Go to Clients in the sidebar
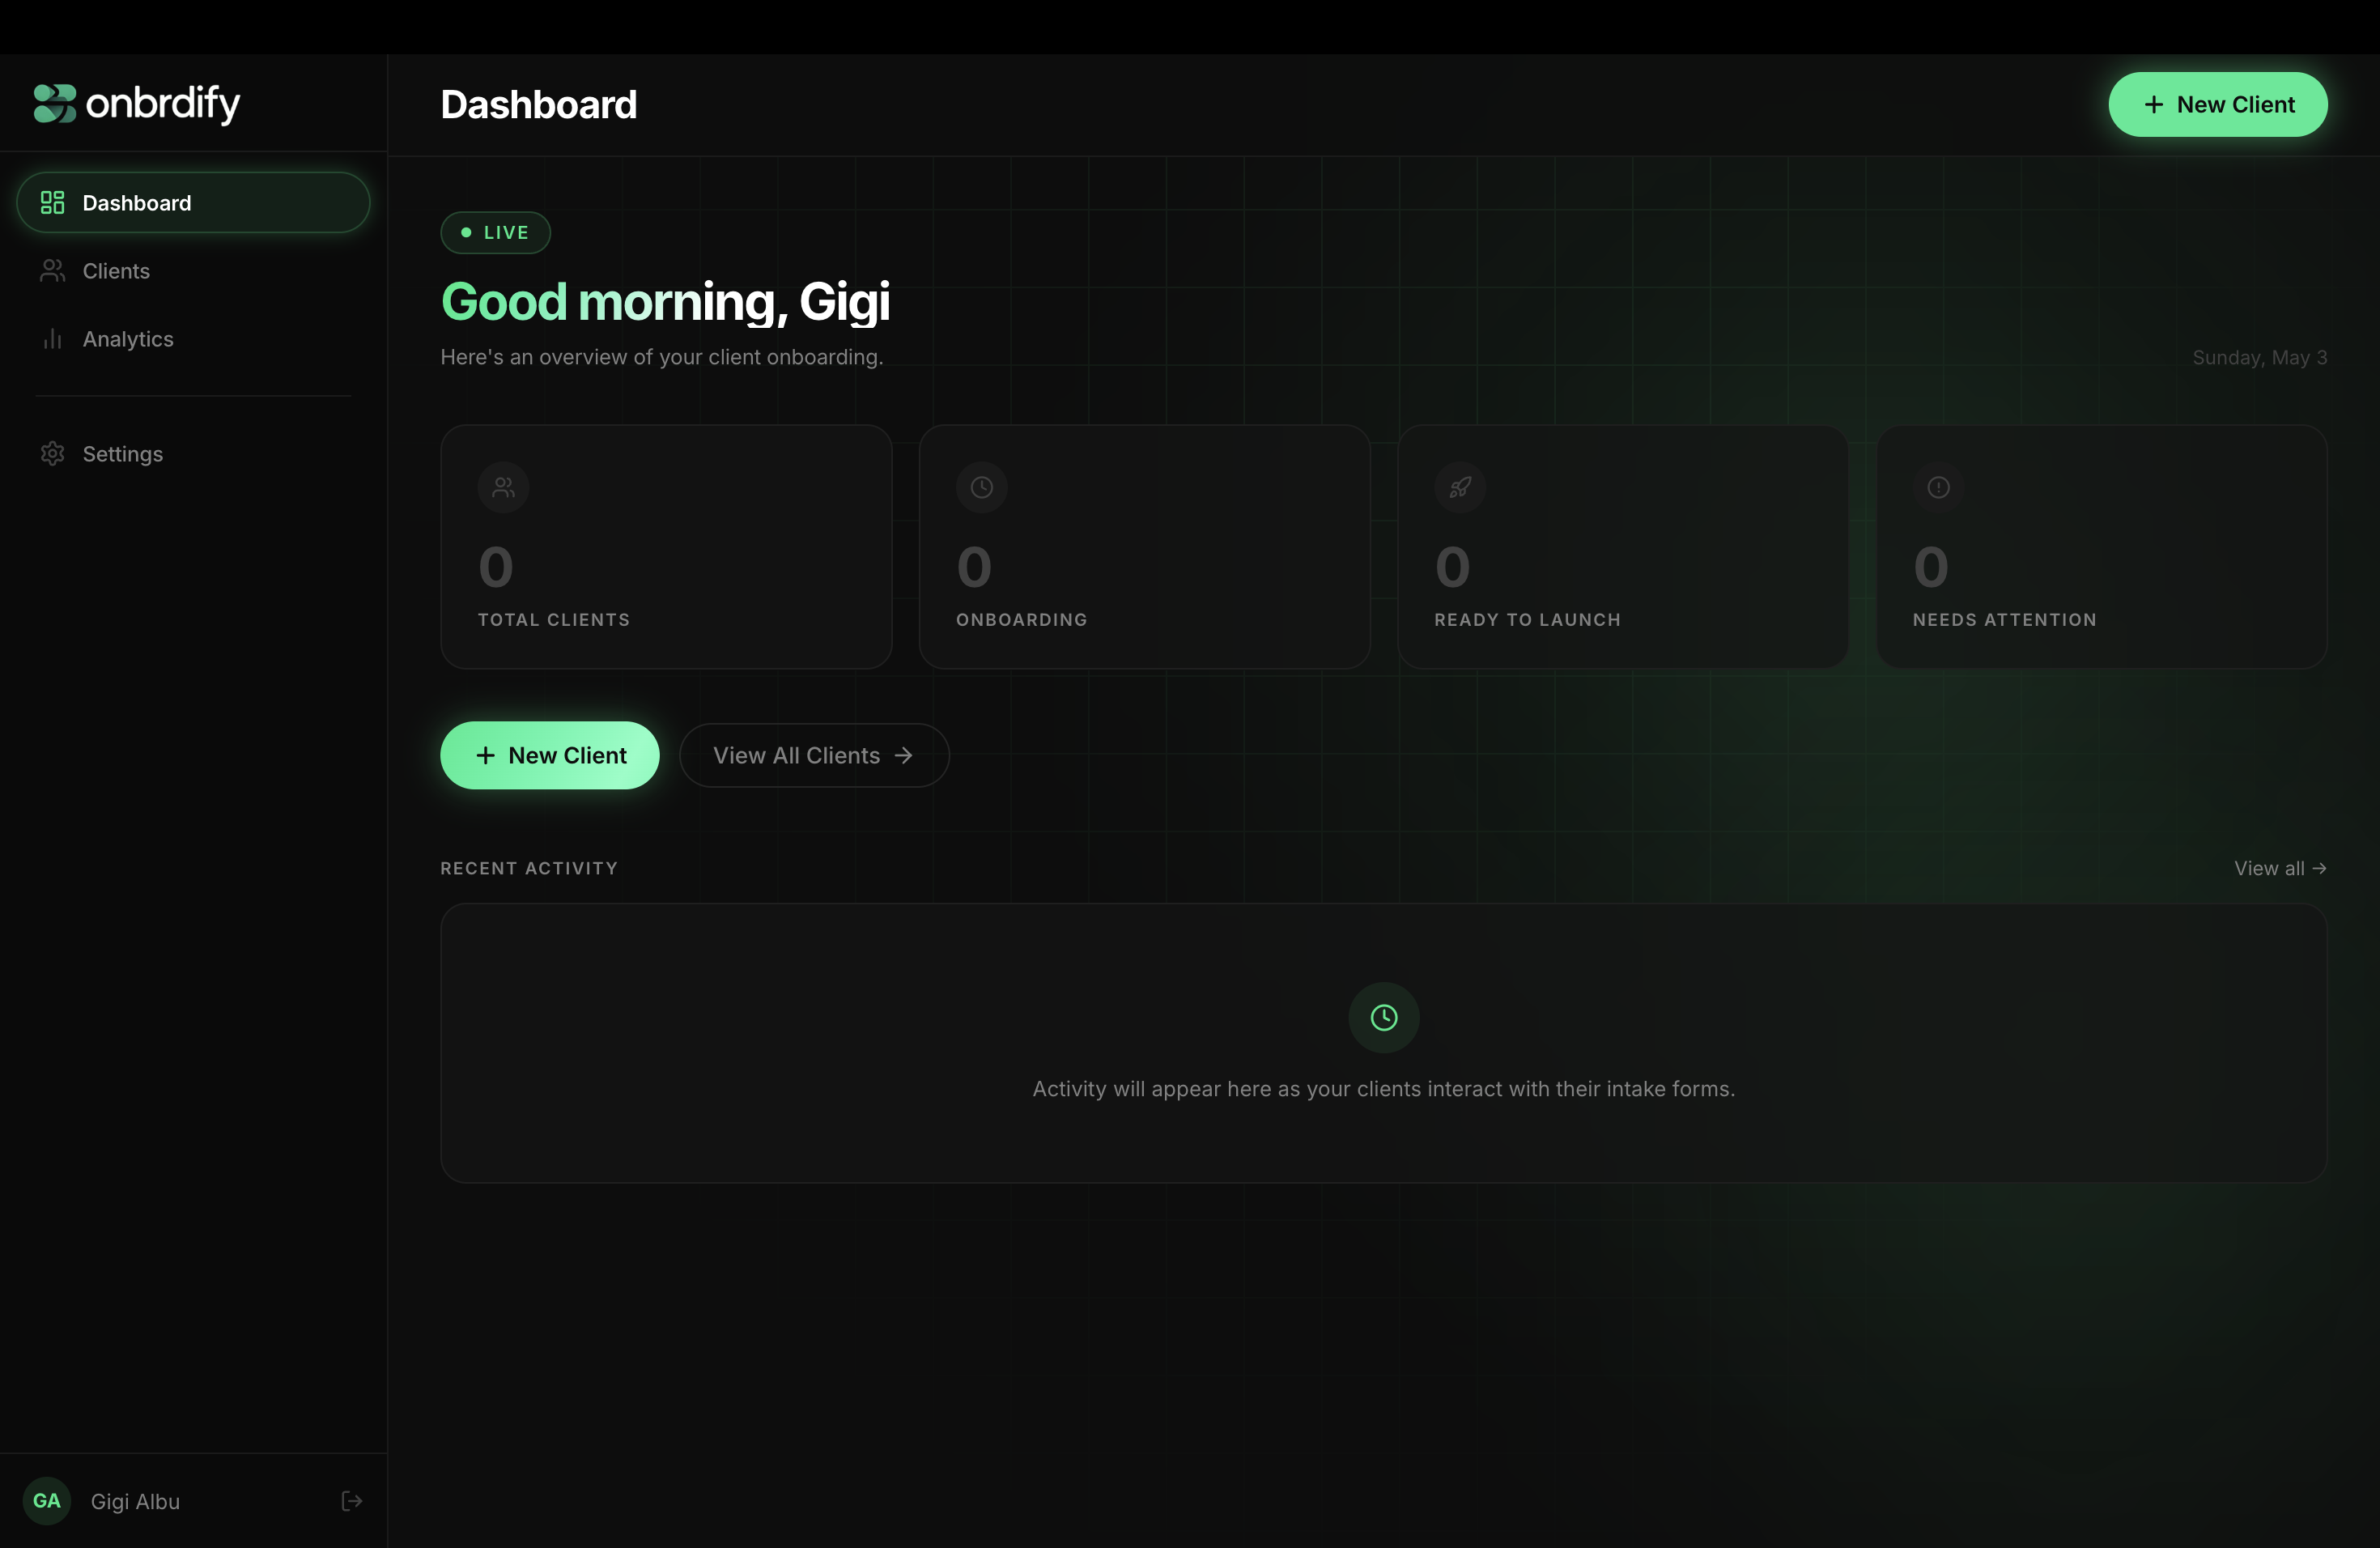Image resolution: width=2380 pixels, height=1548 pixels. click(193, 271)
